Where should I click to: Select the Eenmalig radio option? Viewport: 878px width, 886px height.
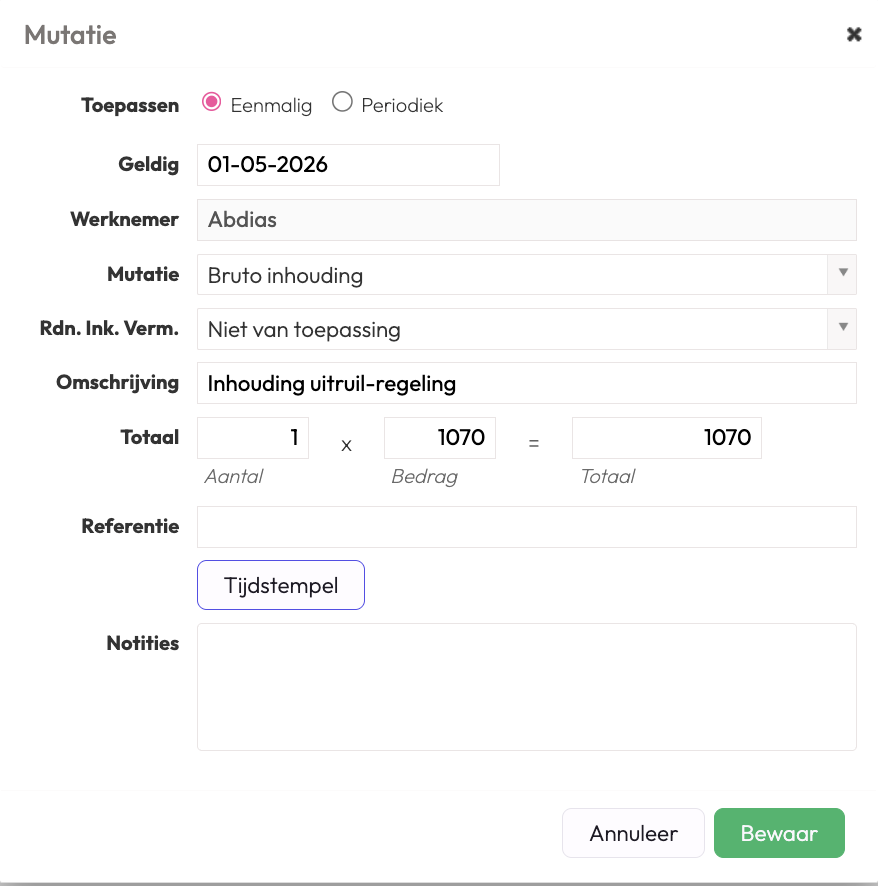211,102
